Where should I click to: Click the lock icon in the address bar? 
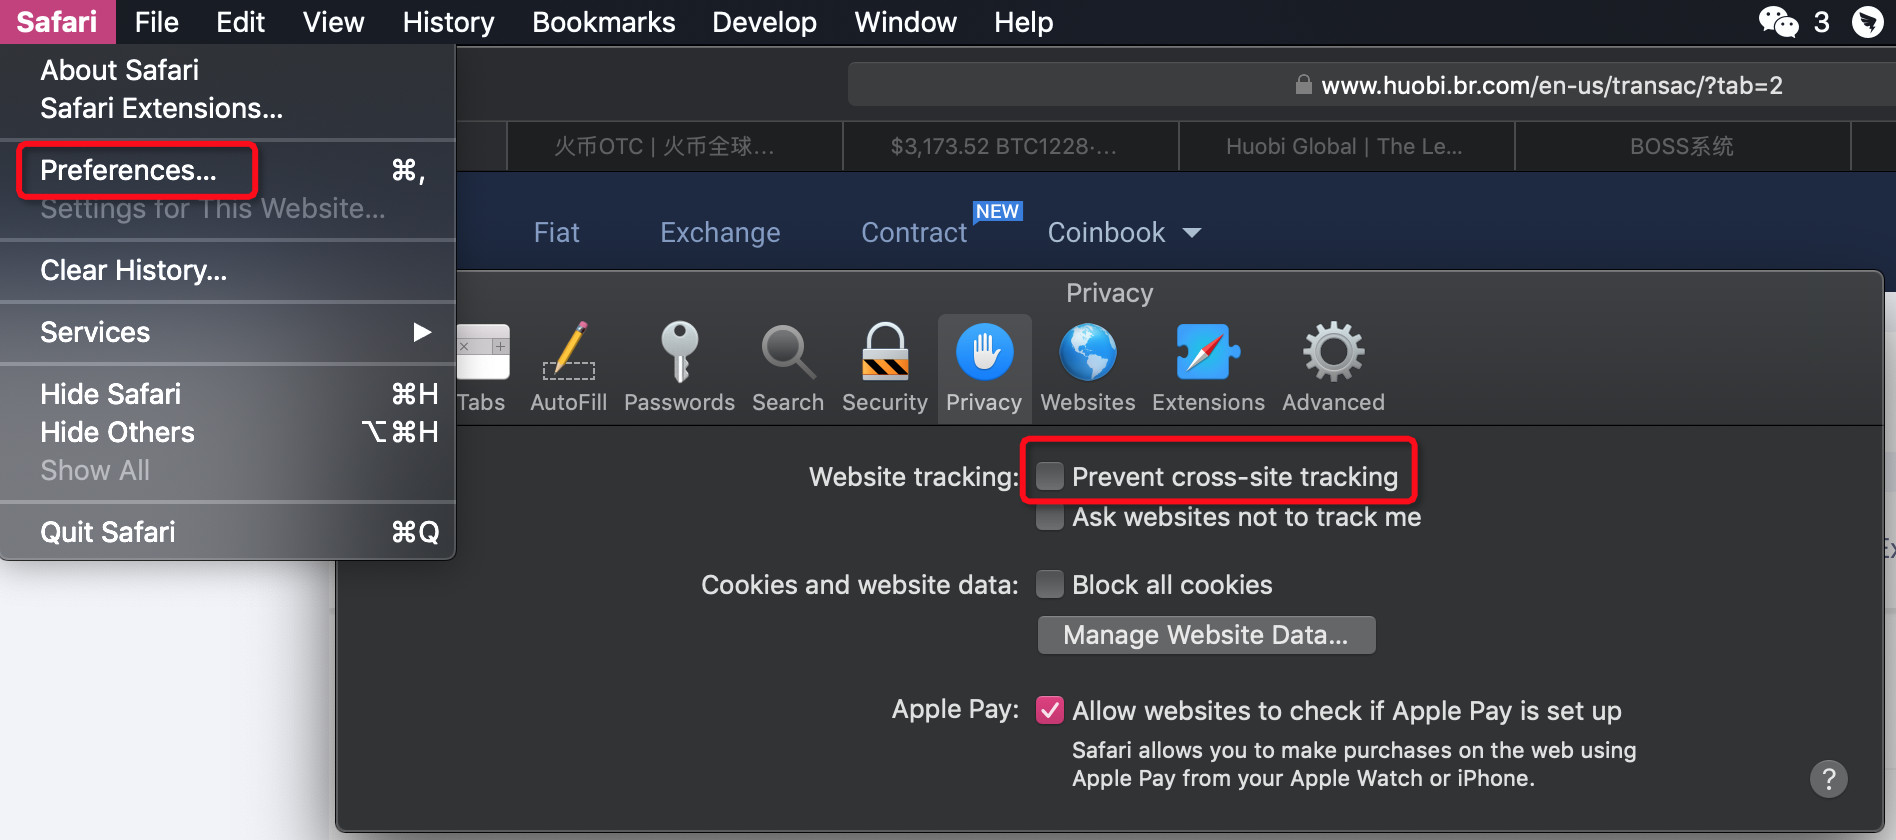click(1303, 84)
